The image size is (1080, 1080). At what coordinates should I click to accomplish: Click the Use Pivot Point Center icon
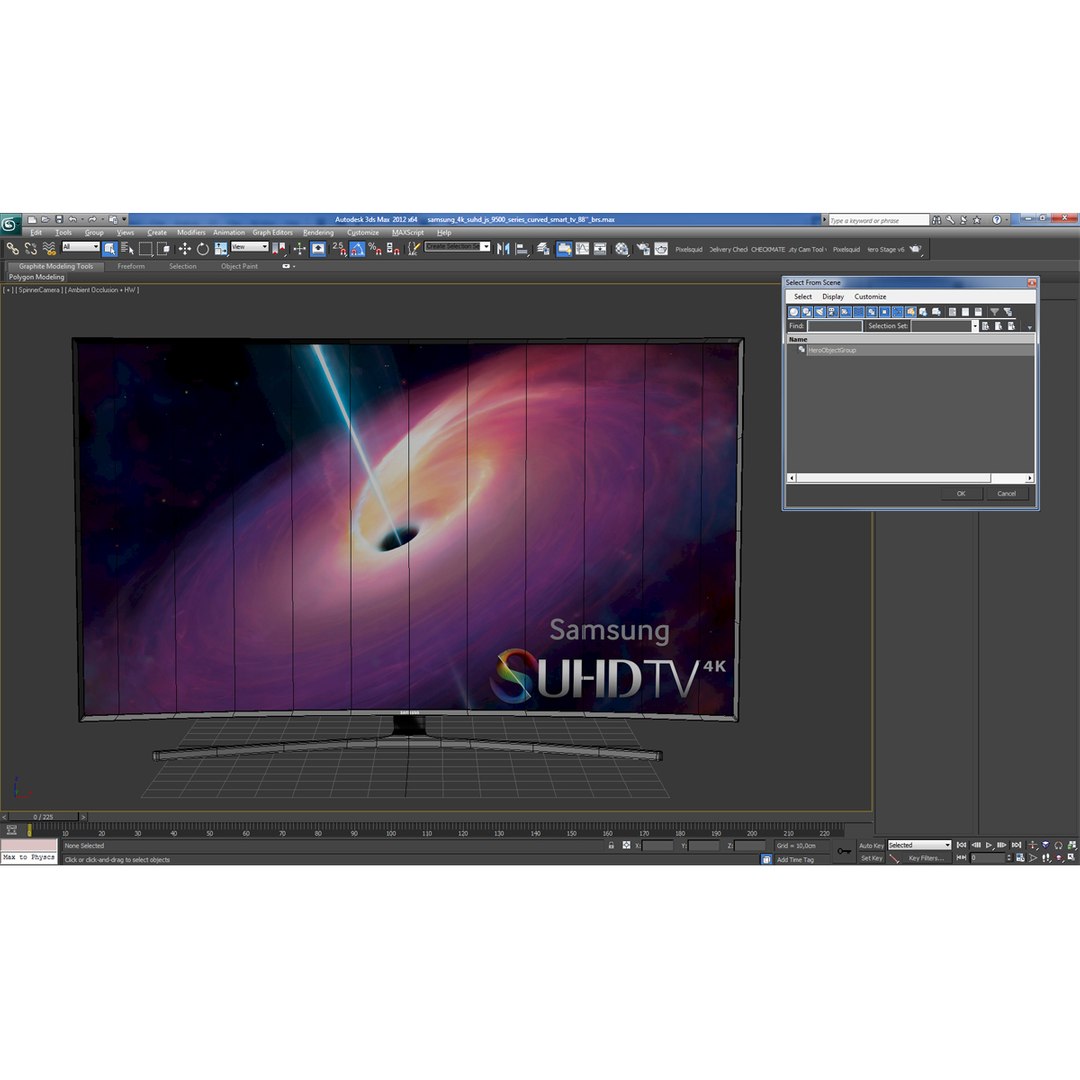pos(279,249)
